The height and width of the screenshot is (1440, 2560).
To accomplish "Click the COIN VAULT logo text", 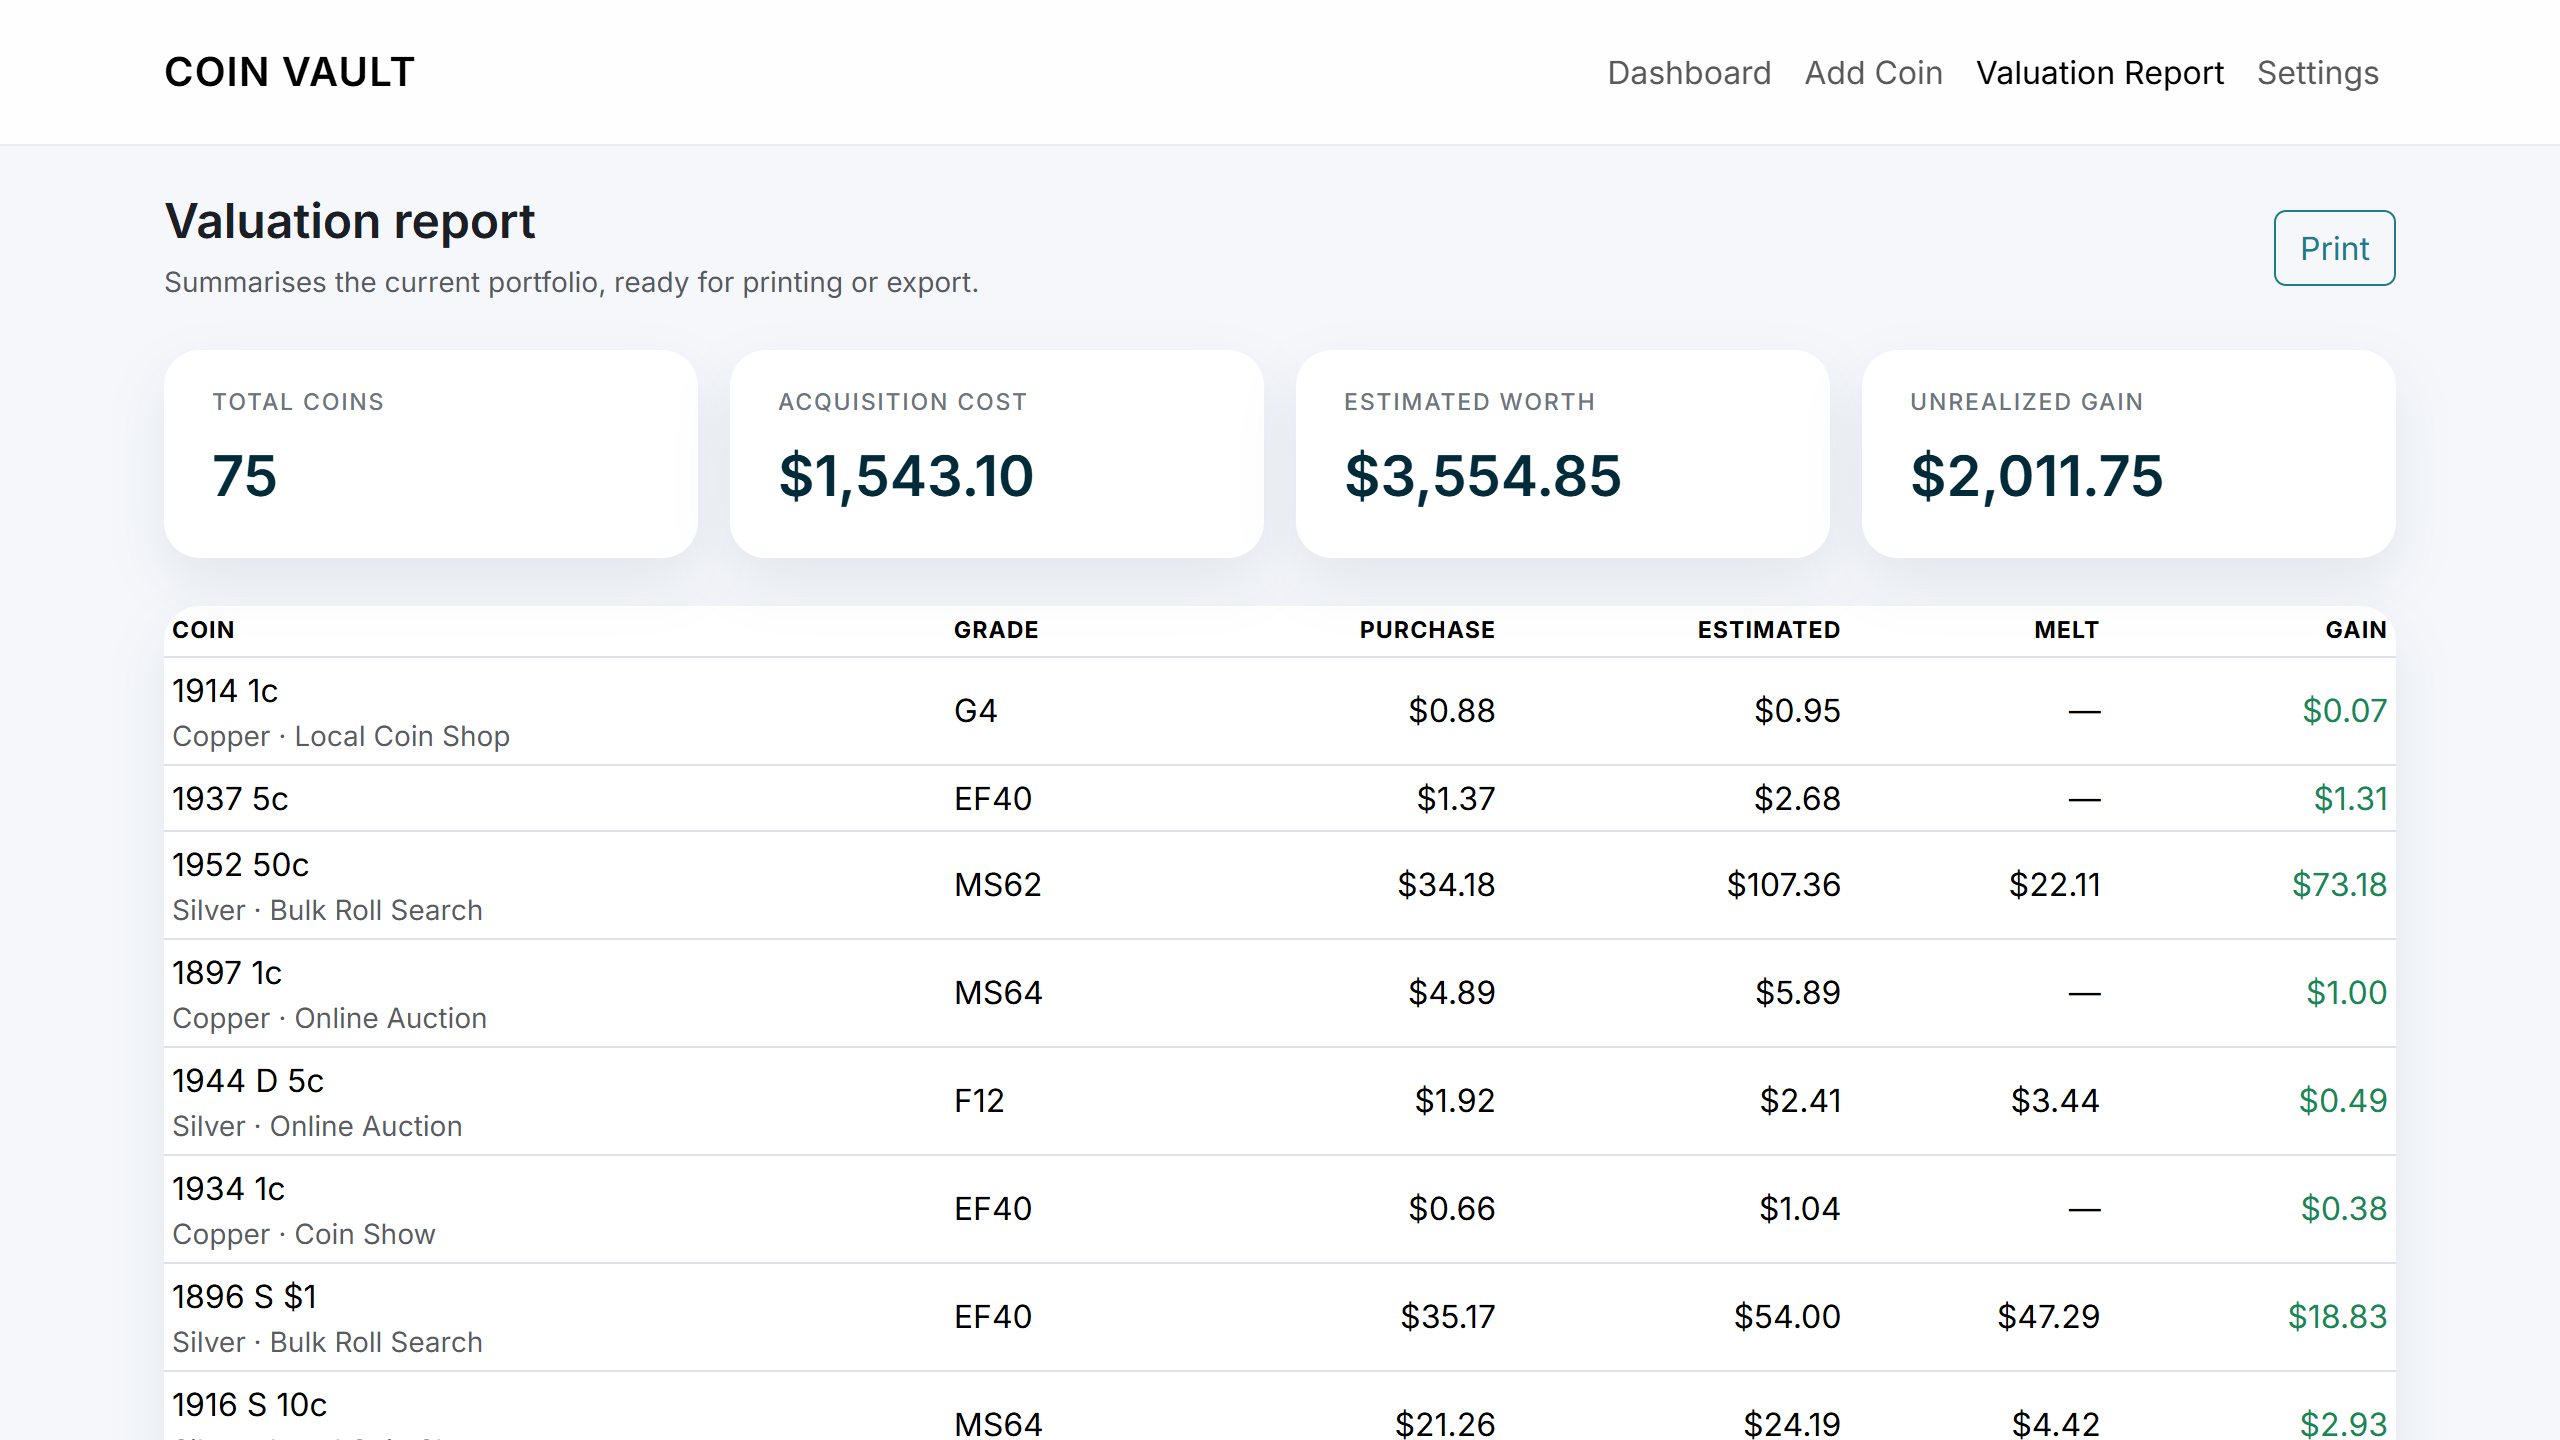I will coord(289,72).
